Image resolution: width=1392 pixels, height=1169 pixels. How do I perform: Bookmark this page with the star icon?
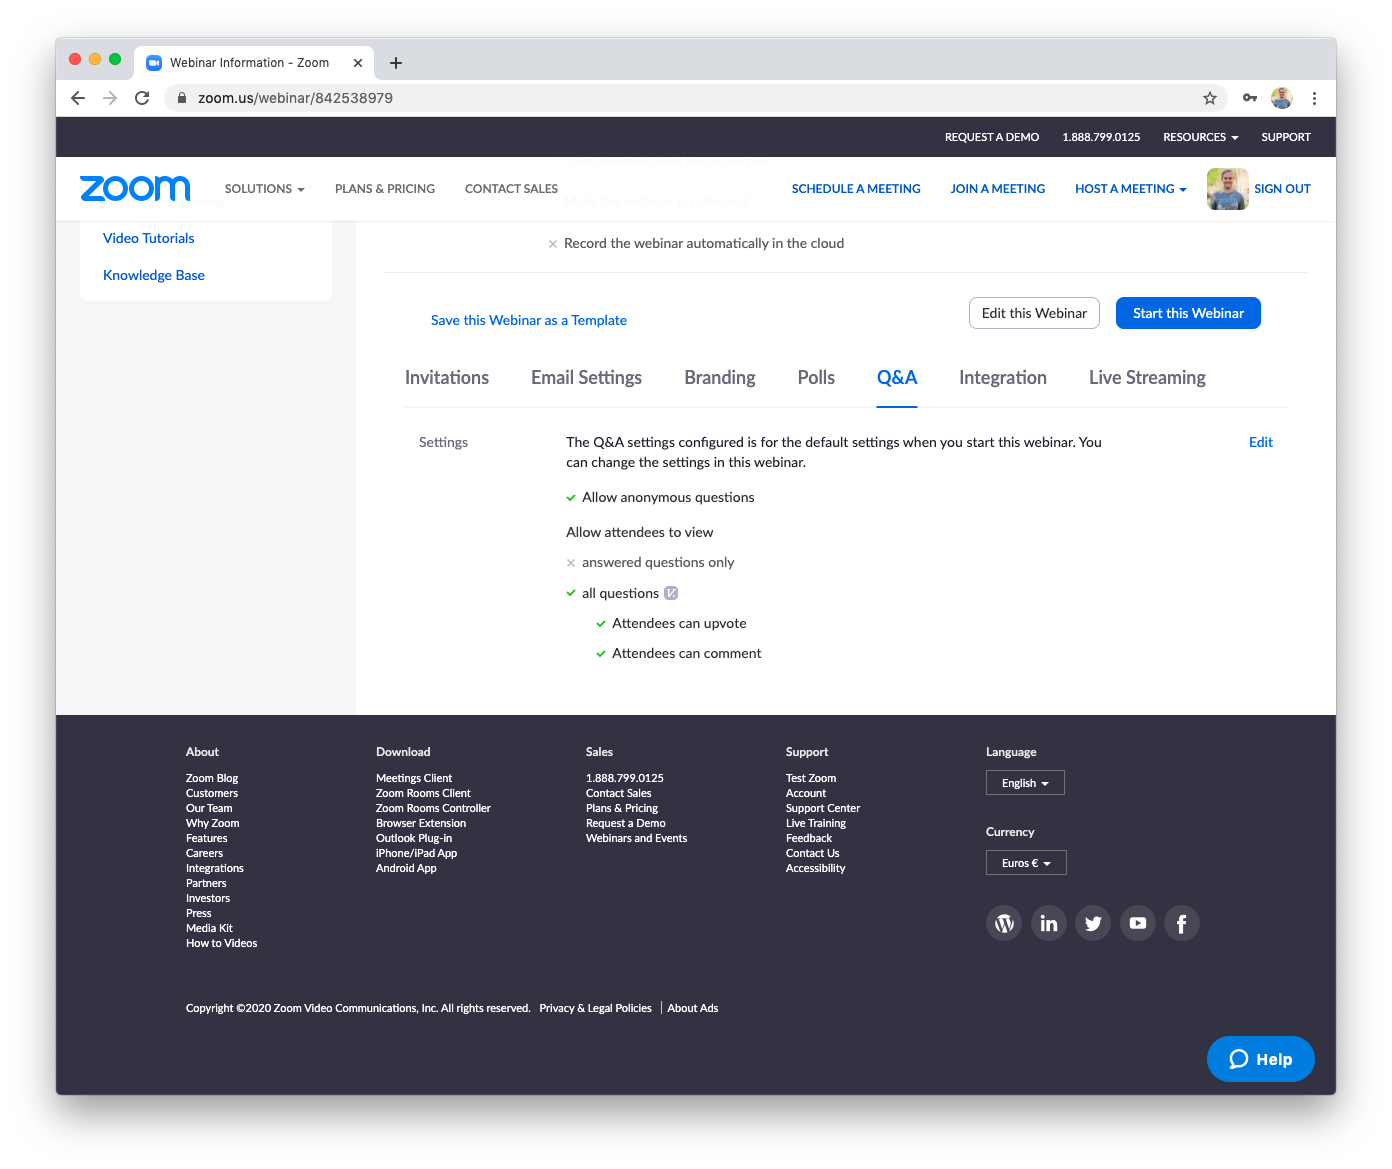(1210, 98)
